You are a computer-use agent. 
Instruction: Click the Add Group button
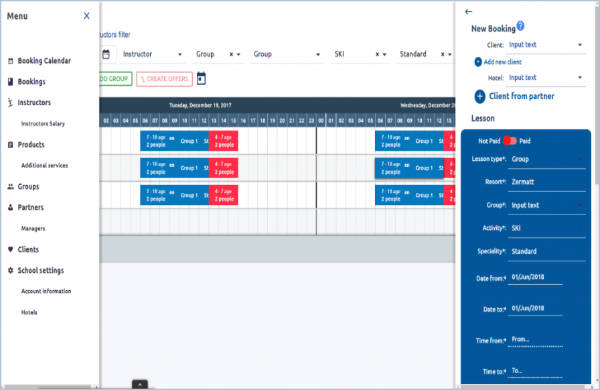(x=116, y=79)
